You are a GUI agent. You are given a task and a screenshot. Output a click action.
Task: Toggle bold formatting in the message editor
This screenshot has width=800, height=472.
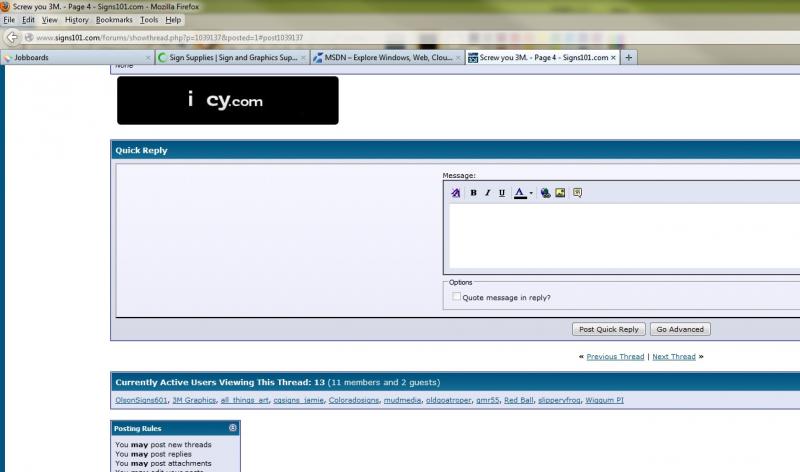pos(473,193)
